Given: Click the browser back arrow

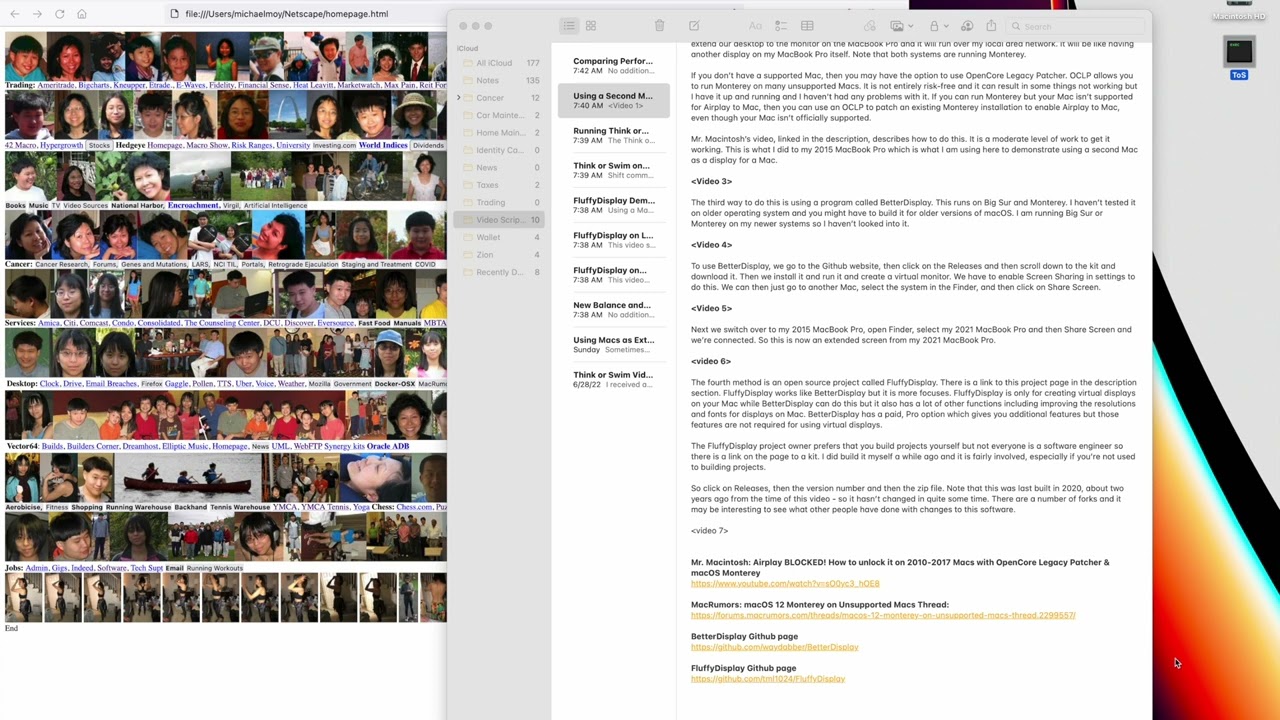Looking at the screenshot, I should (x=14, y=14).
